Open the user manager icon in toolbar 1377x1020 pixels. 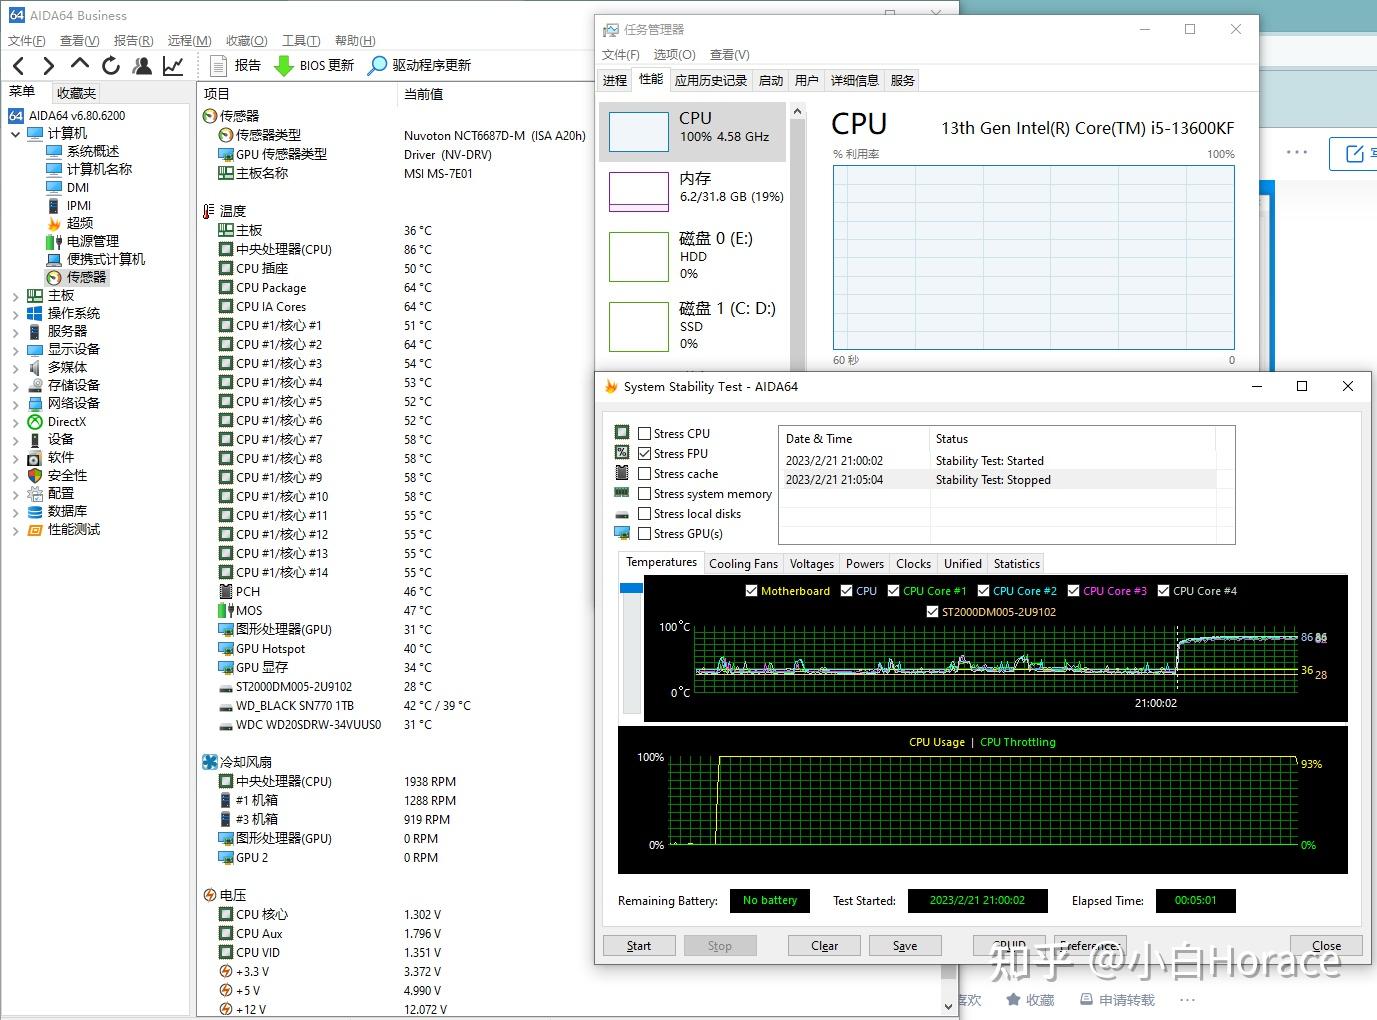pos(142,66)
